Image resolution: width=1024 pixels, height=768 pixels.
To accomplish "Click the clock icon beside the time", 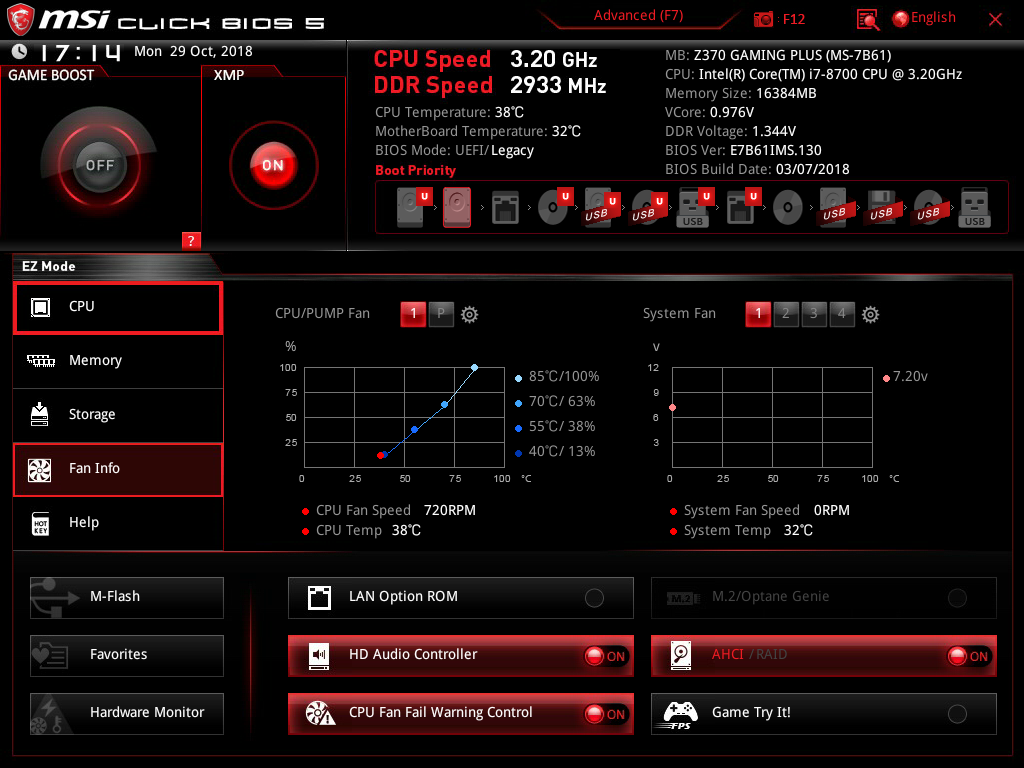I will click(x=20, y=51).
